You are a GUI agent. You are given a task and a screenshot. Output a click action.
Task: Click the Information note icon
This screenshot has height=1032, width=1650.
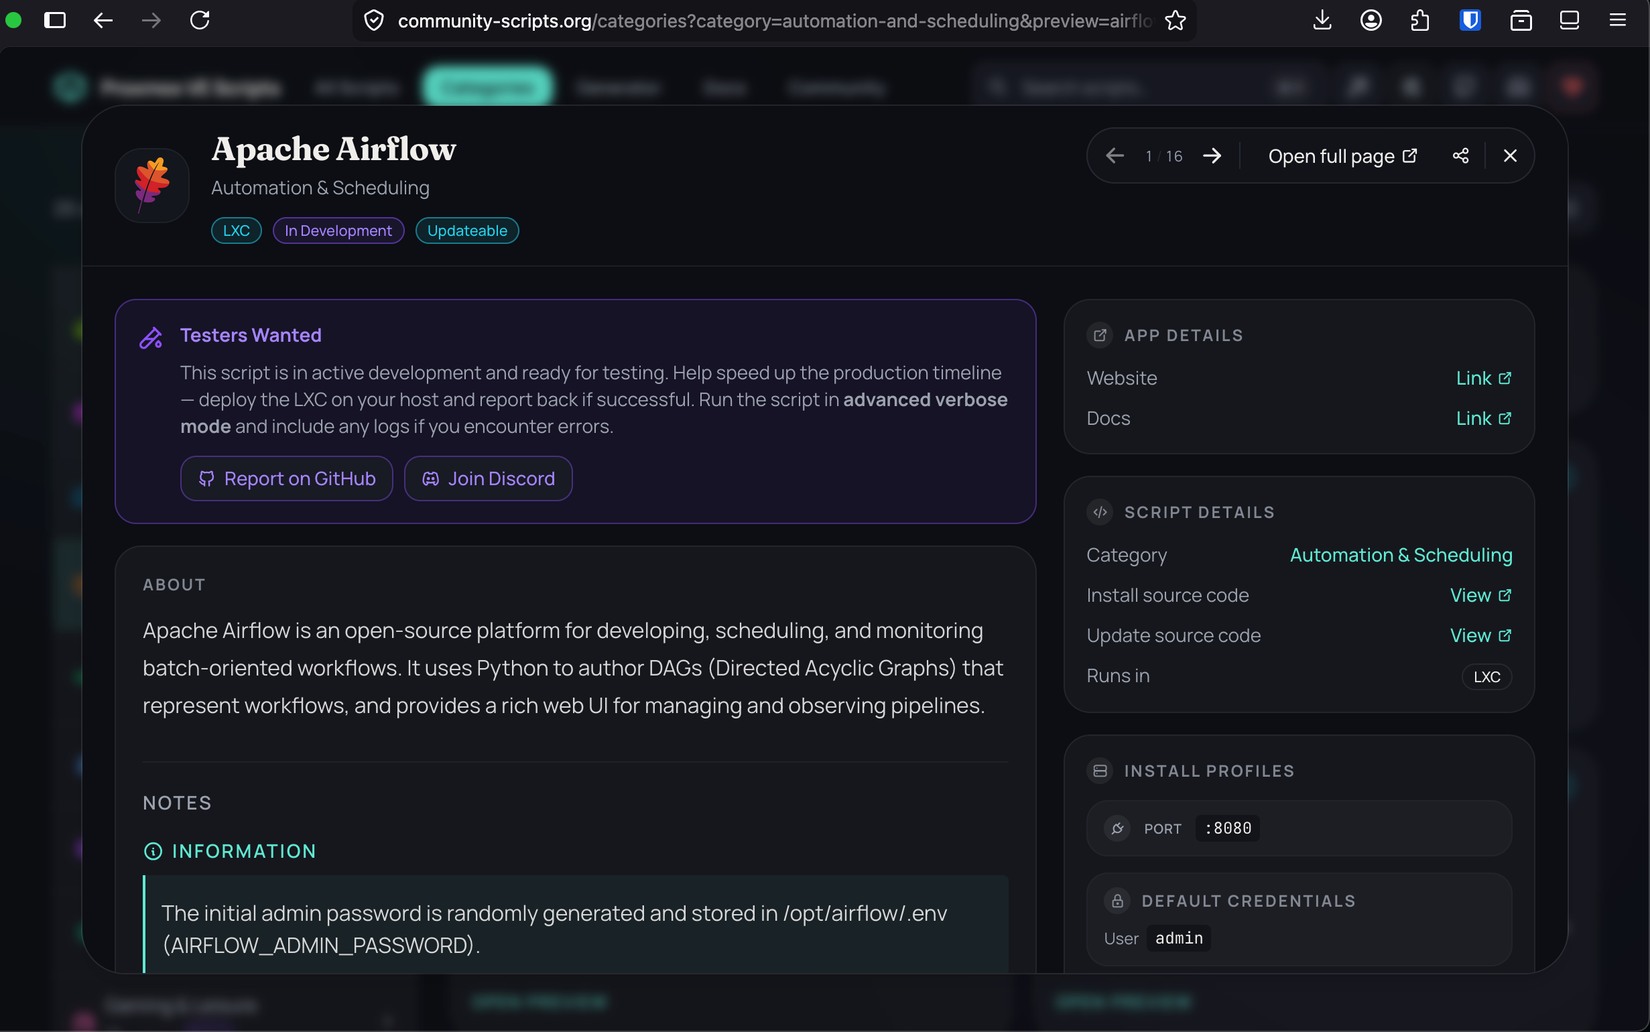click(x=153, y=852)
